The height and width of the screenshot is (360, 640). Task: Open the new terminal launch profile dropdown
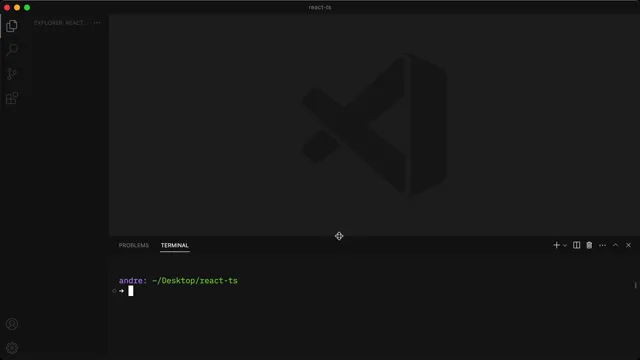click(x=565, y=246)
